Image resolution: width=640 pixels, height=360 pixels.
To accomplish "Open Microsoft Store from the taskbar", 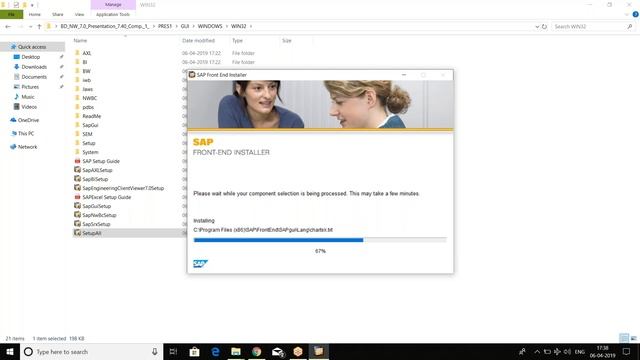I will [194, 351].
